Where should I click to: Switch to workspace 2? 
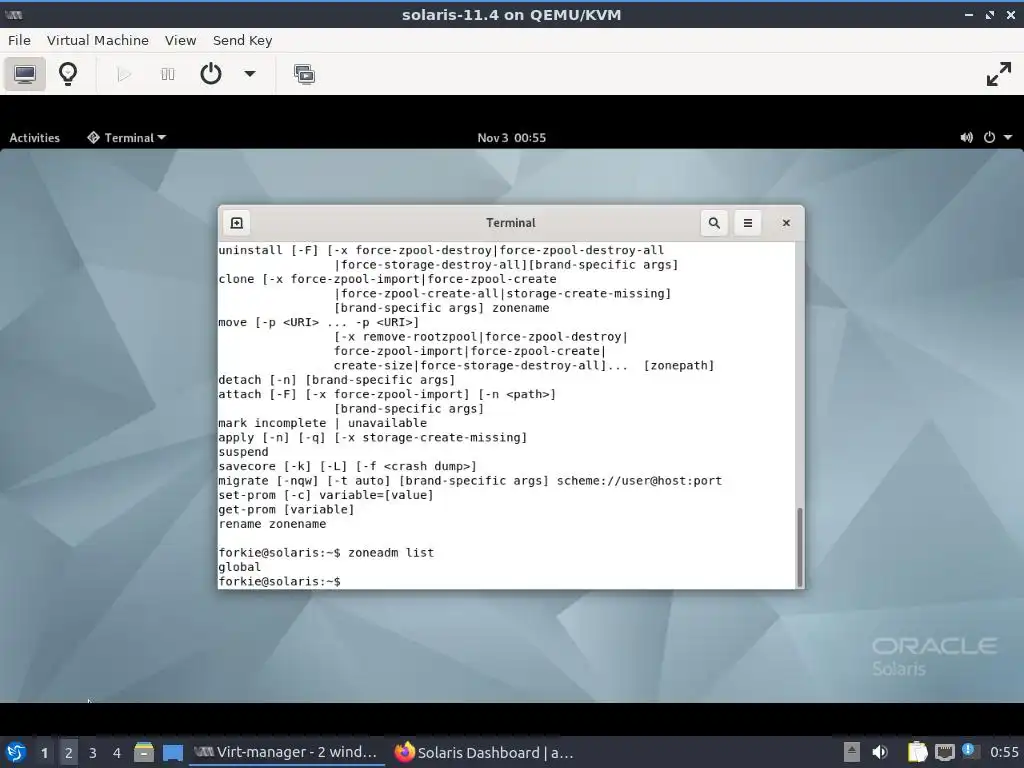(69, 753)
